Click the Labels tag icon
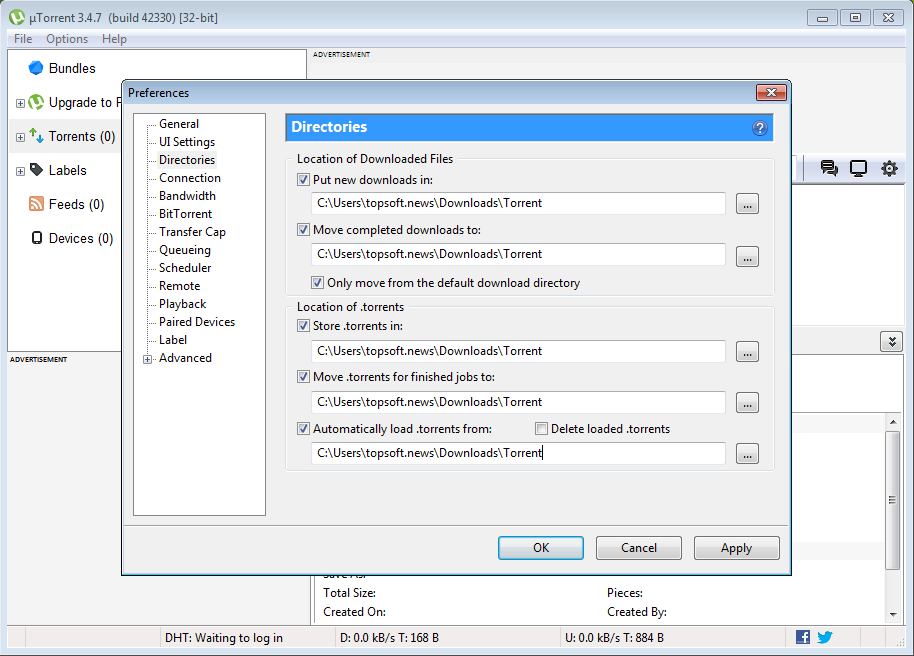The width and height of the screenshot is (914, 656). pyautogui.click(x=36, y=170)
